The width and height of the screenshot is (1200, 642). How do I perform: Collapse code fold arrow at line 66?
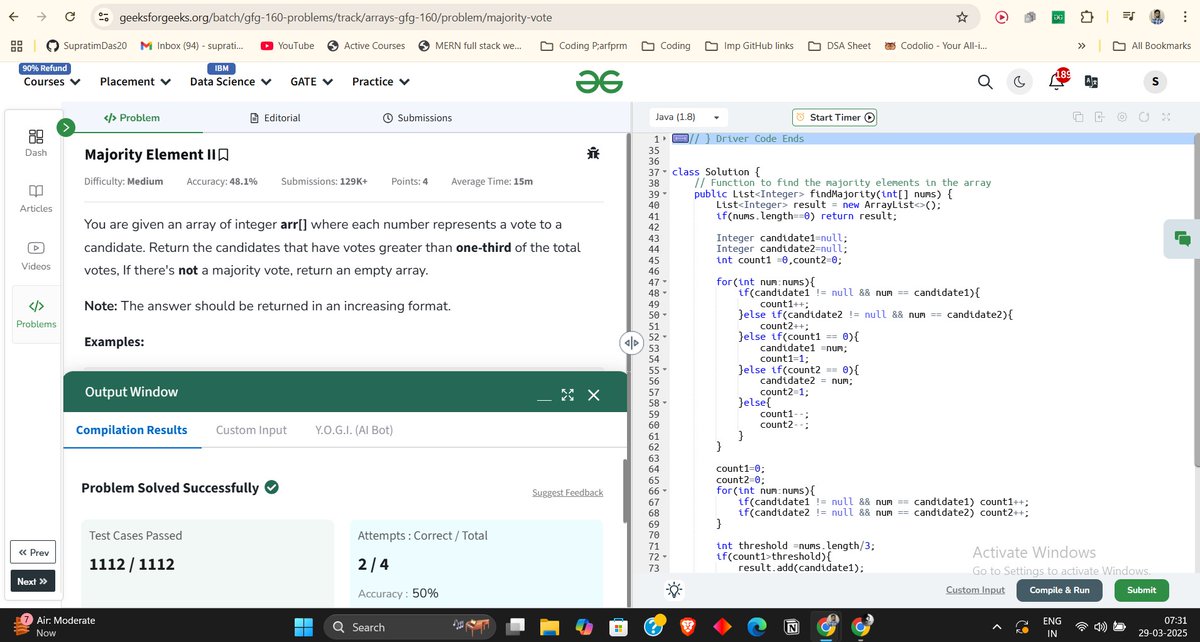click(x=665, y=491)
